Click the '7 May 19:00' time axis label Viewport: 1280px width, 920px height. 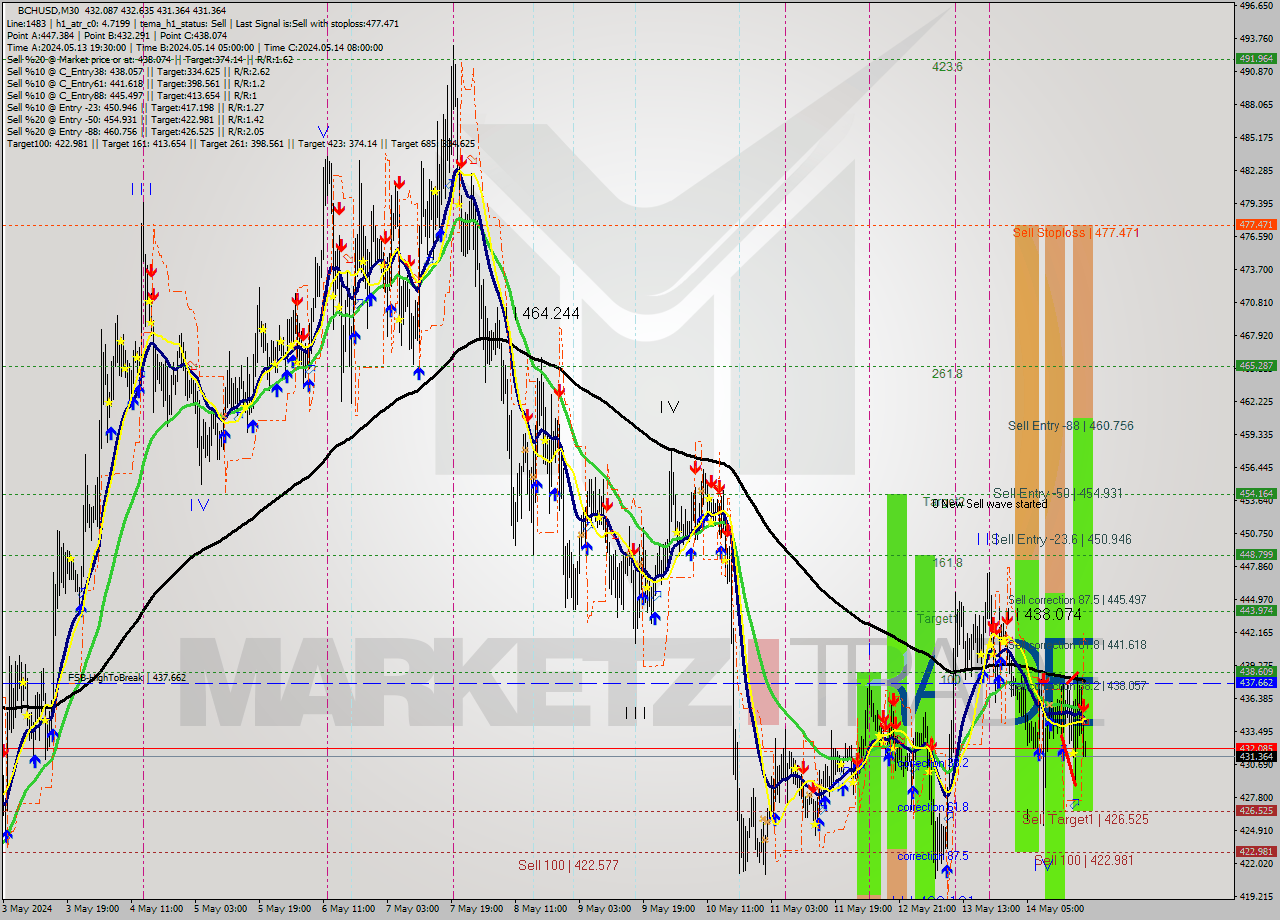[475, 909]
